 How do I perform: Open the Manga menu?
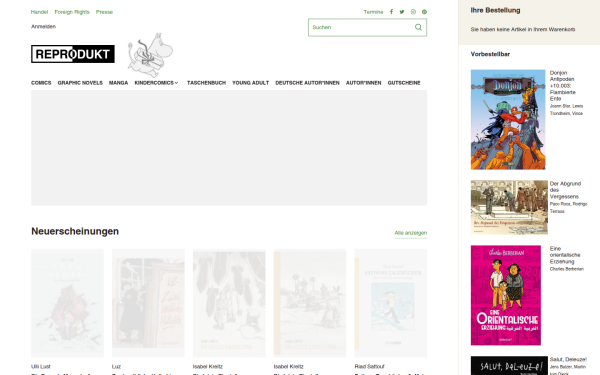pyautogui.click(x=119, y=83)
